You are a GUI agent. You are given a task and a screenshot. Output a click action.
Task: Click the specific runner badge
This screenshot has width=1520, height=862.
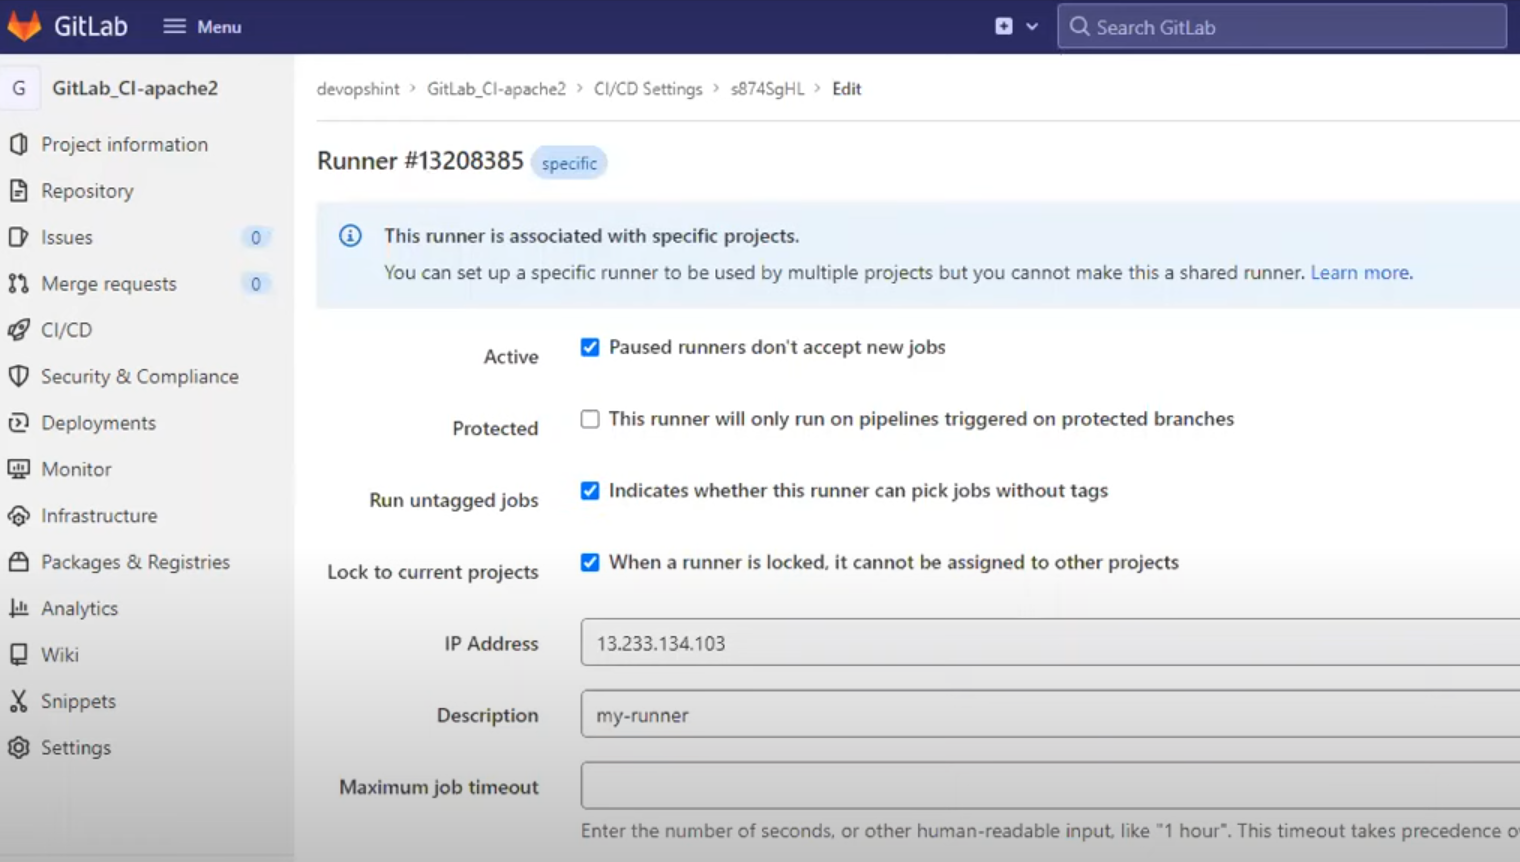pos(569,163)
